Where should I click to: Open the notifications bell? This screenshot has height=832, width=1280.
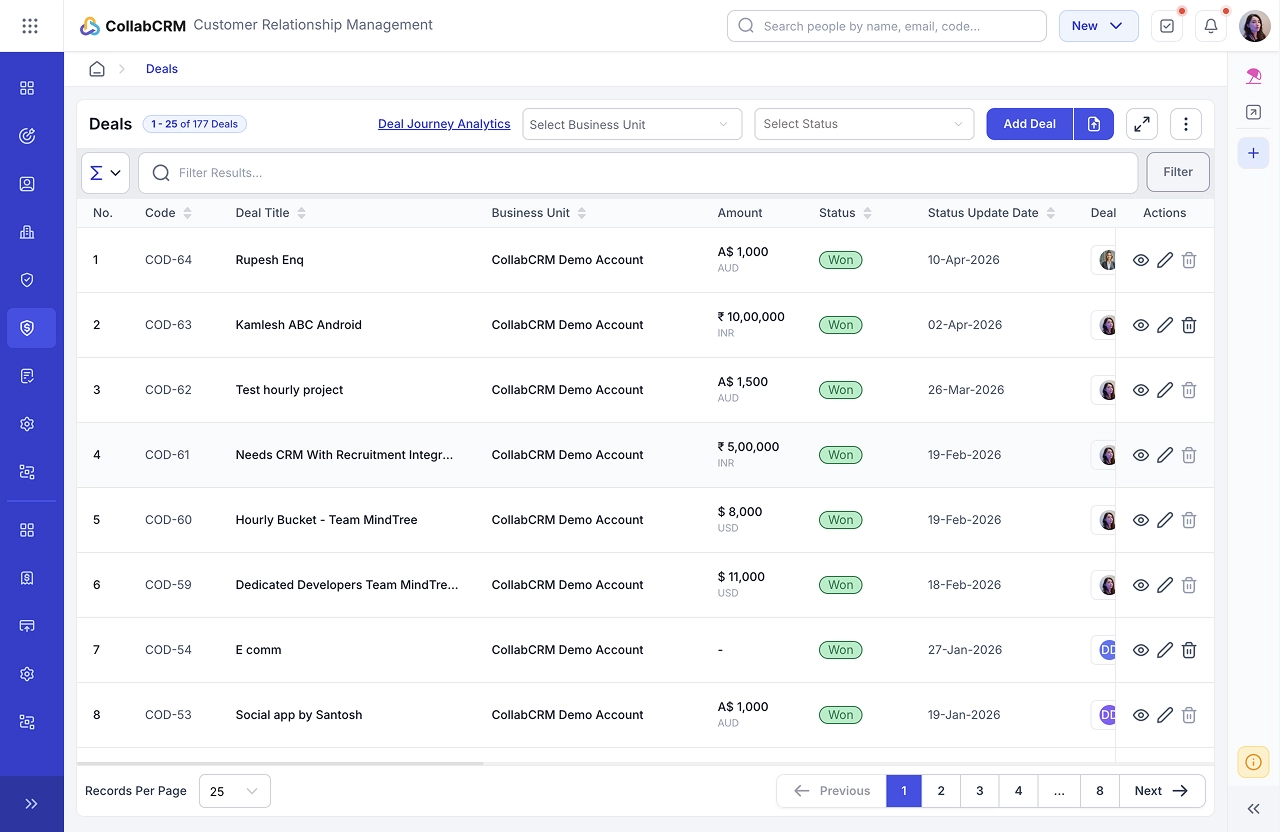click(x=1211, y=26)
